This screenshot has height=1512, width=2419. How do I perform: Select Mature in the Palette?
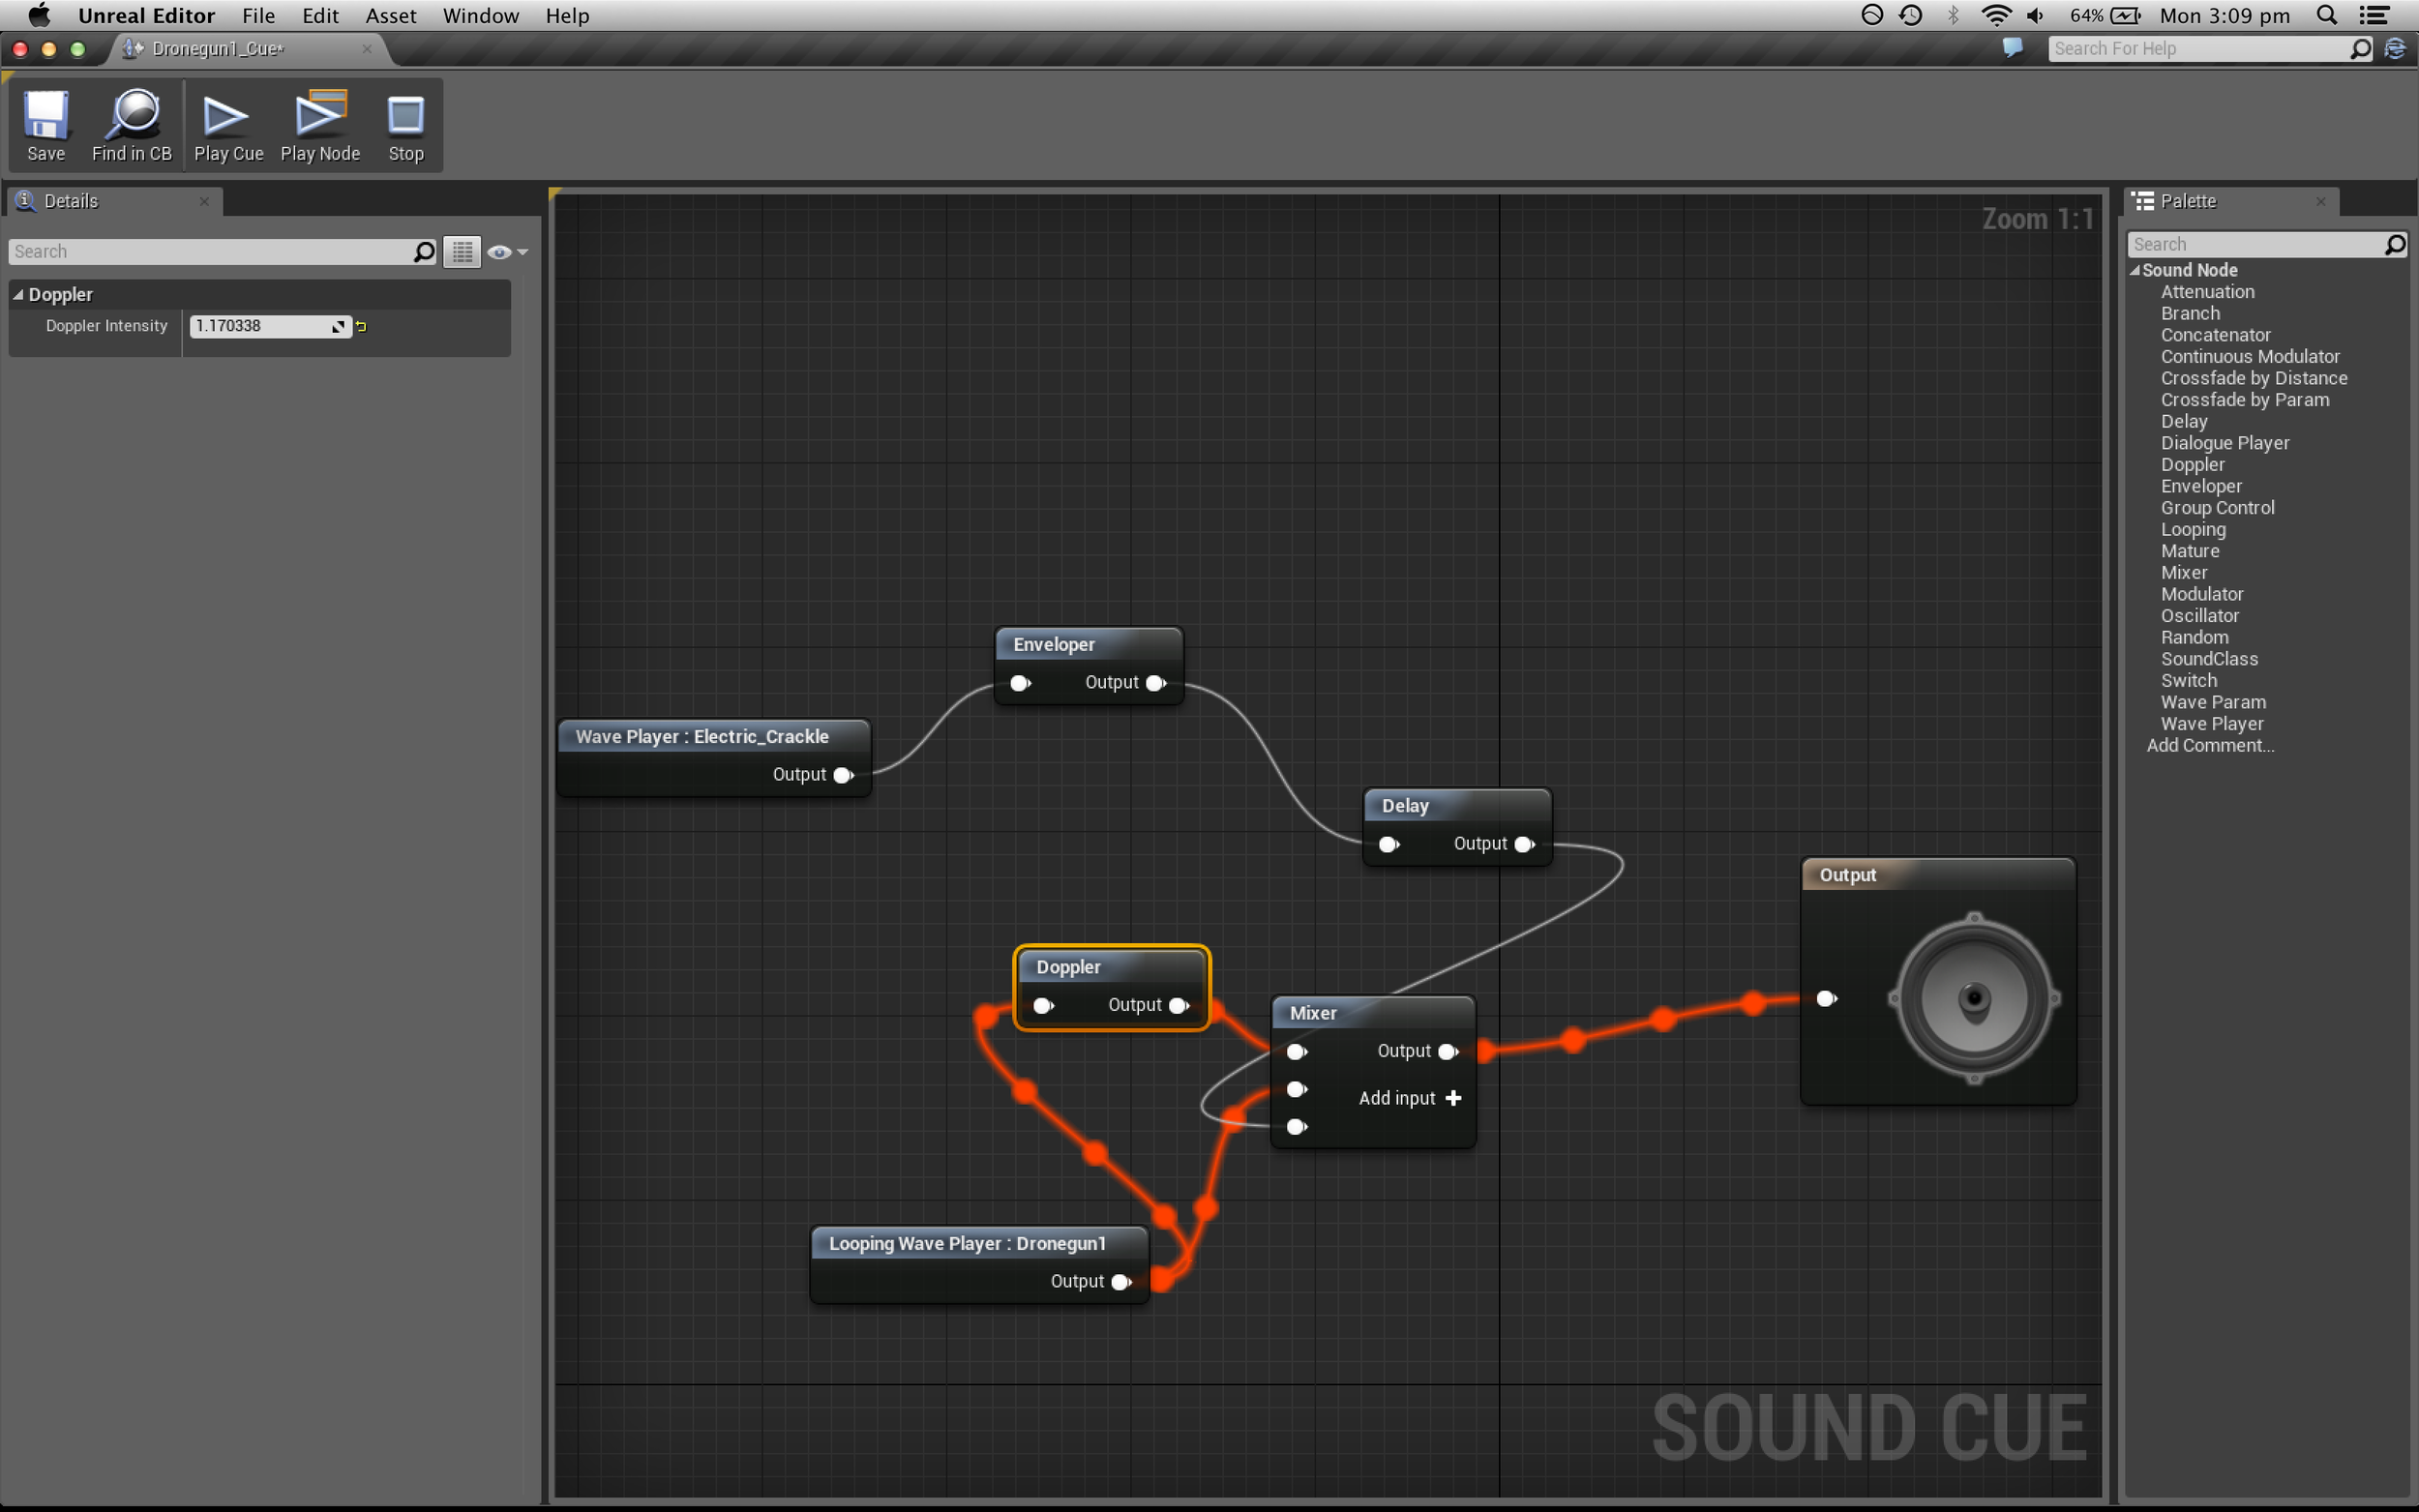click(2190, 551)
